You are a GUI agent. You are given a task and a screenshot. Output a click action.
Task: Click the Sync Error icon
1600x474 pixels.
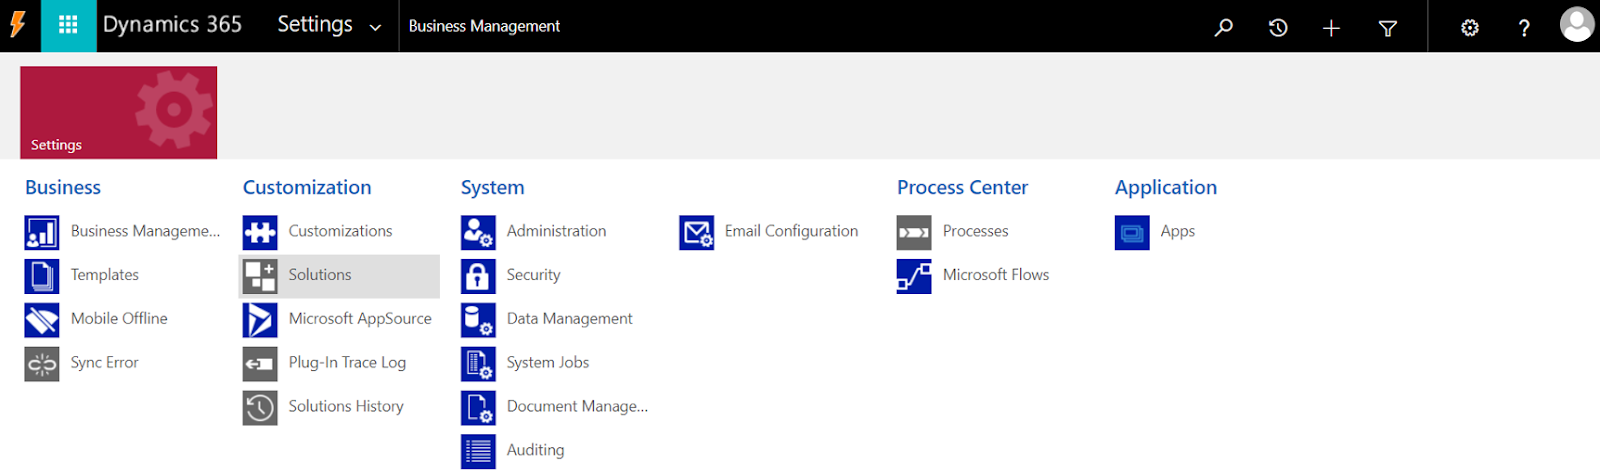[42, 364]
